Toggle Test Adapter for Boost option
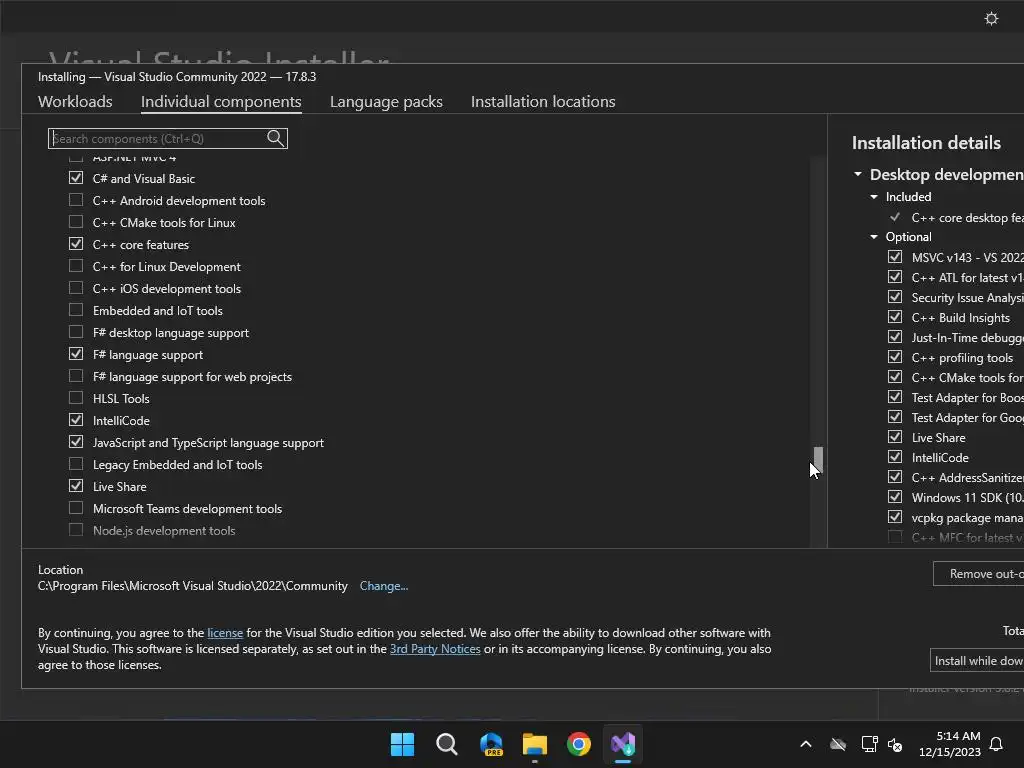 (x=895, y=397)
